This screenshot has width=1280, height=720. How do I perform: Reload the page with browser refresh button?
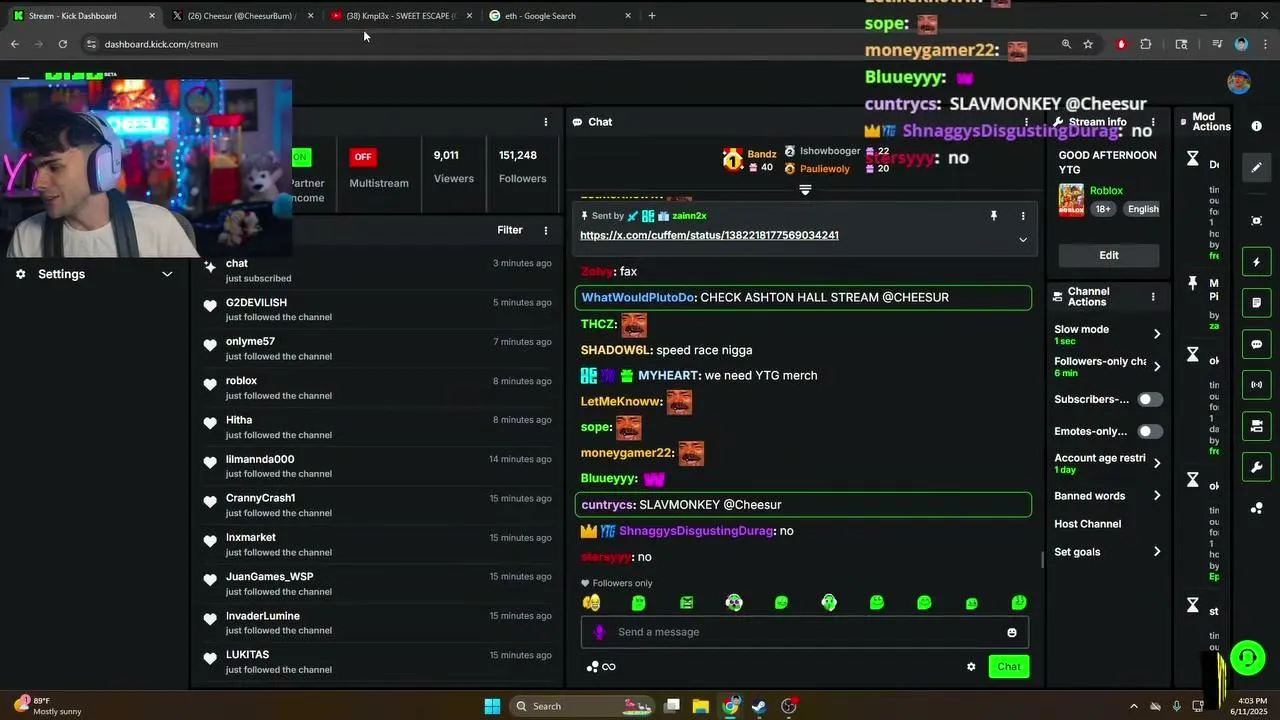pyautogui.click(x=63, y=44)
